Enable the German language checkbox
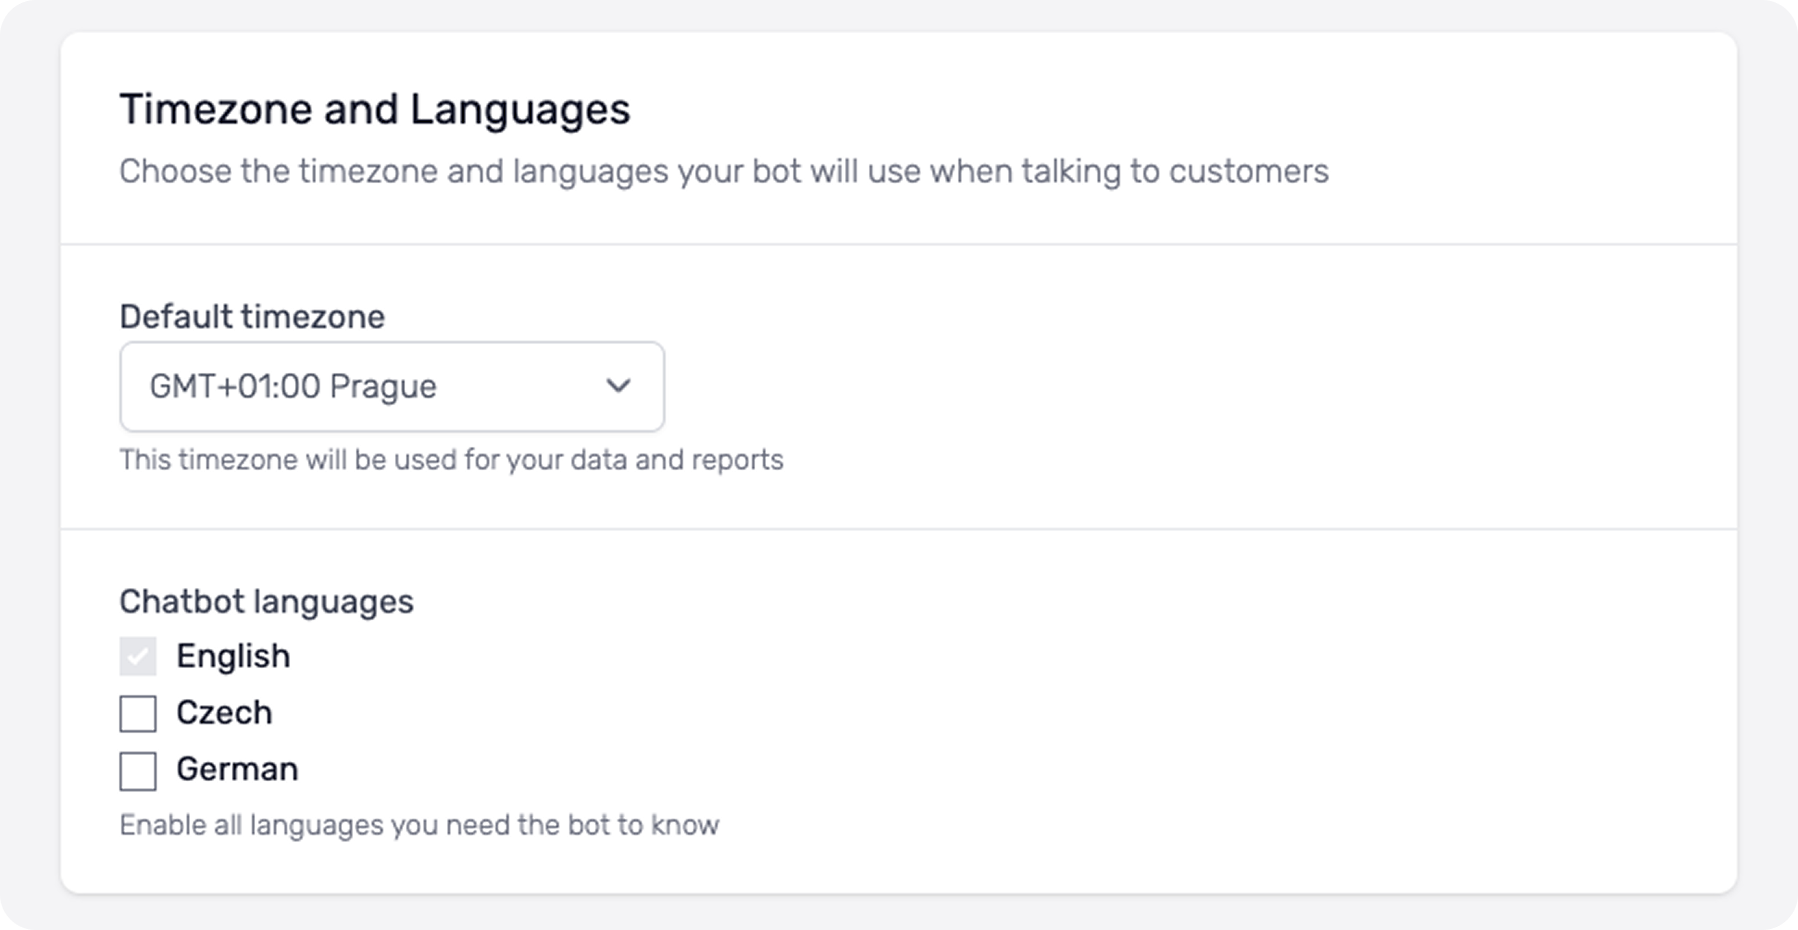The height and width of the screenshot is (930, 1798). tap(138, 770)
